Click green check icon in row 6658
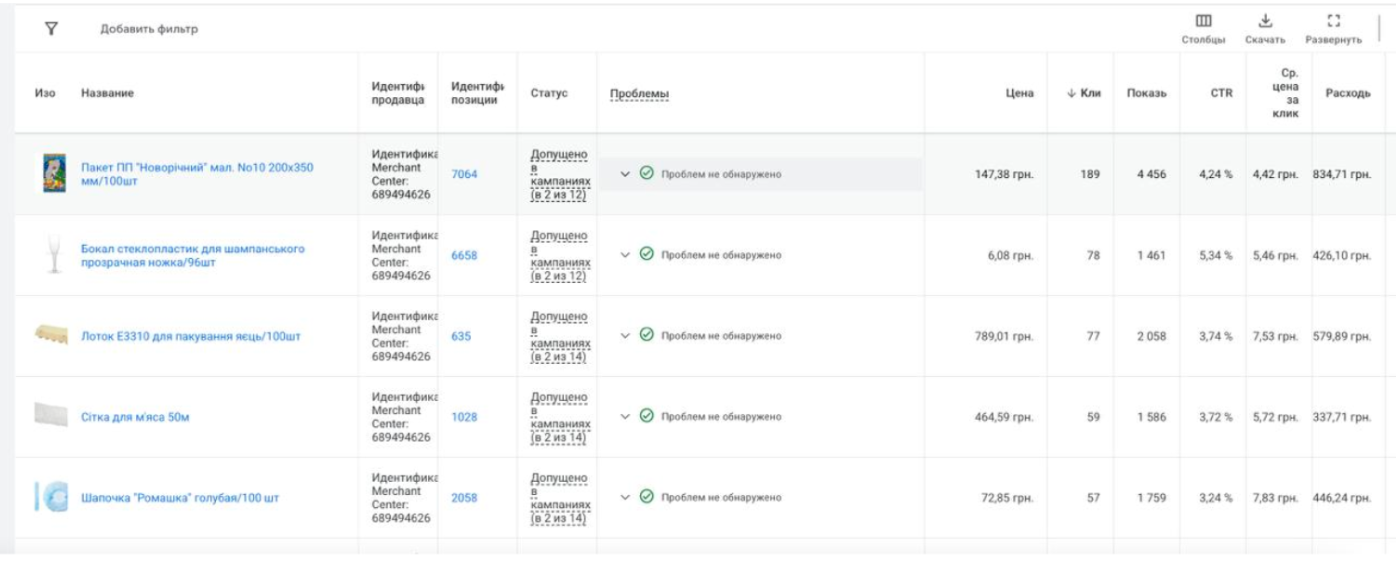 [x=647, y=255]
